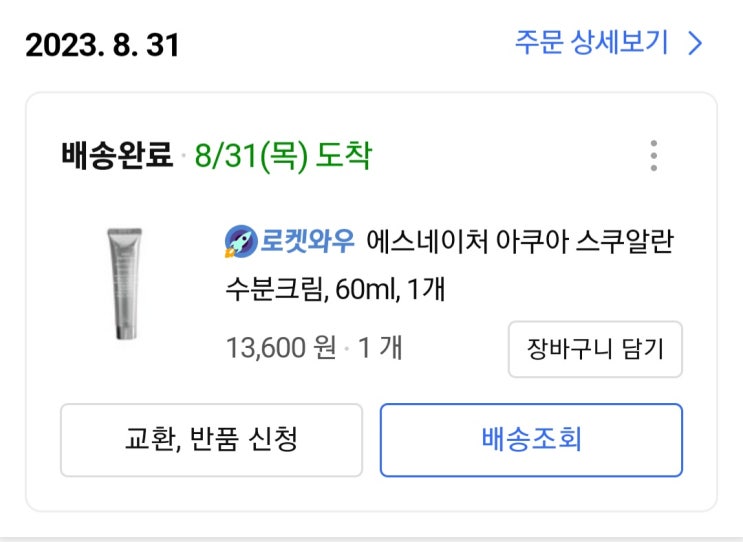Click the 상세보기 word in the top link
The height and width of the screenshot is (542, 743).
pos(620,43)
